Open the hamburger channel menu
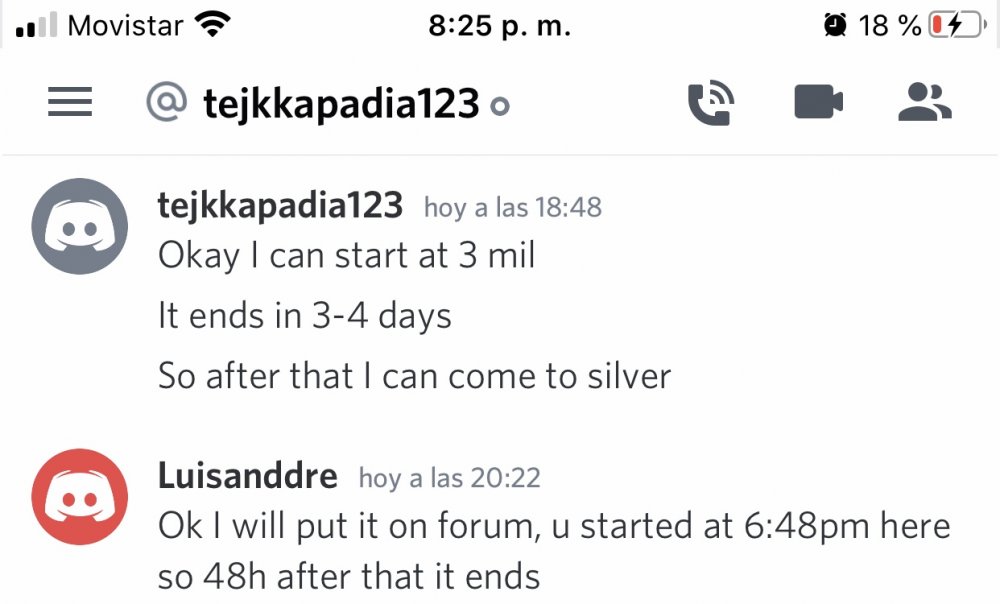 pos(70,102)
